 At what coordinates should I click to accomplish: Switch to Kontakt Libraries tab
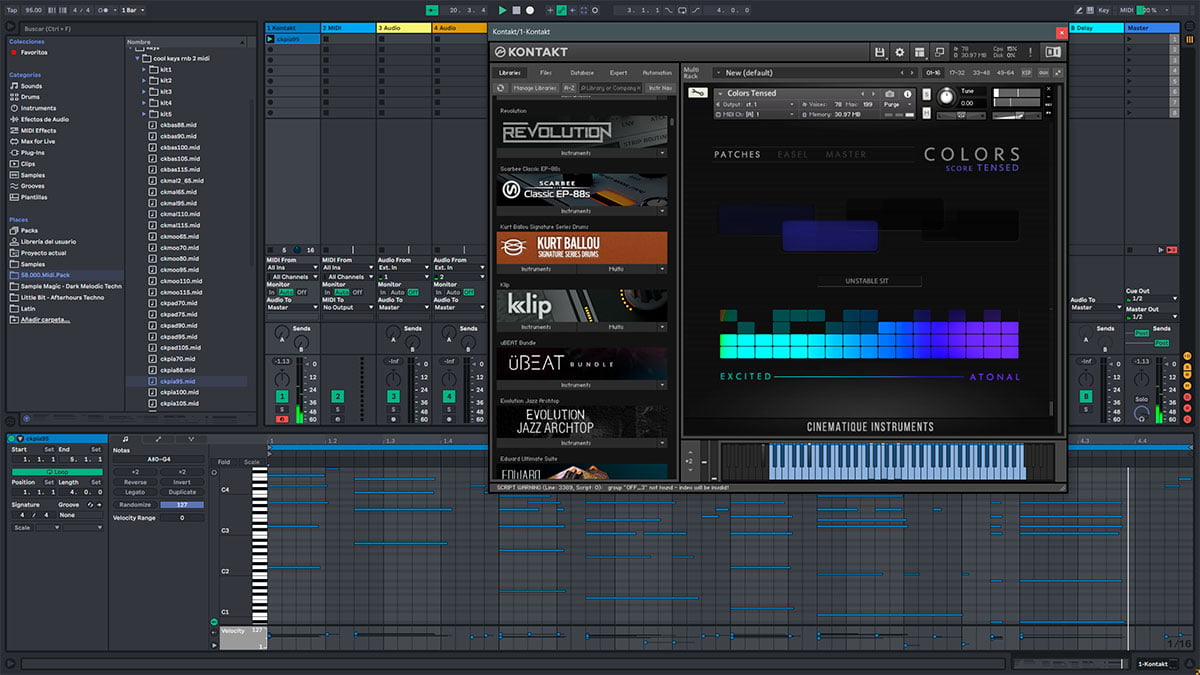click(x=510, y=73)
